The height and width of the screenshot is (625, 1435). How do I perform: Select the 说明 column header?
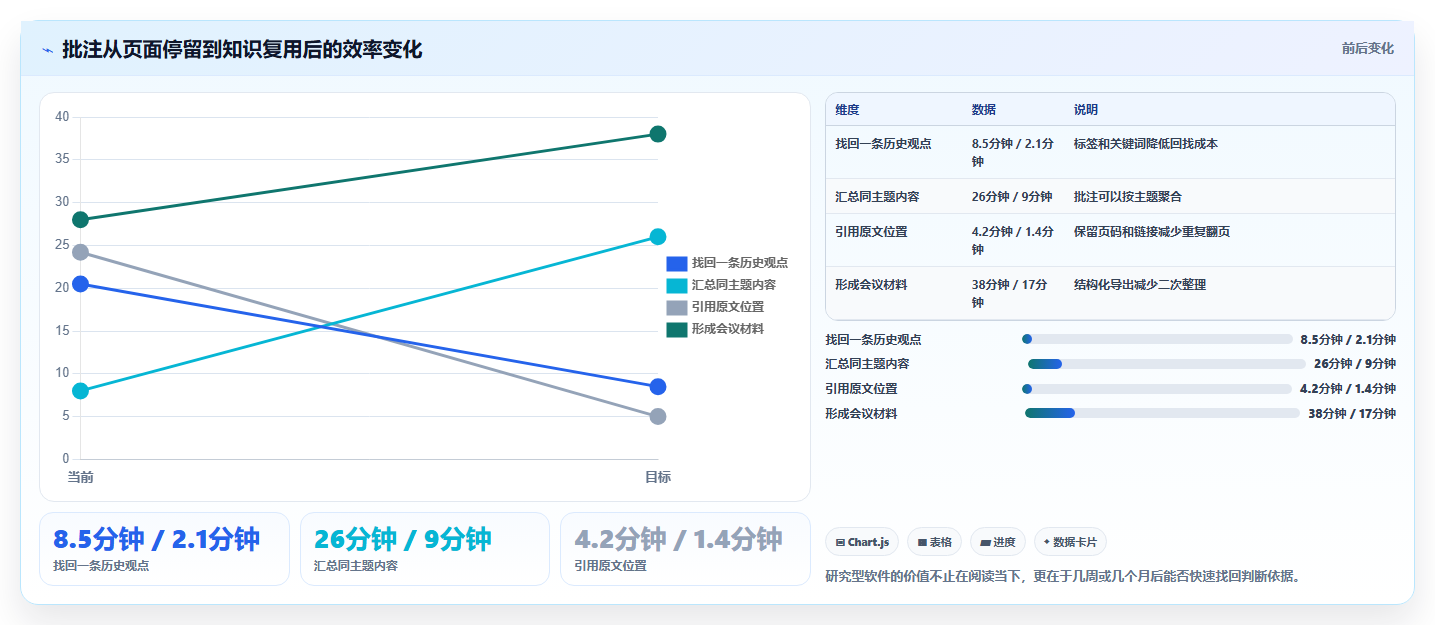(x=1085, y=110)
